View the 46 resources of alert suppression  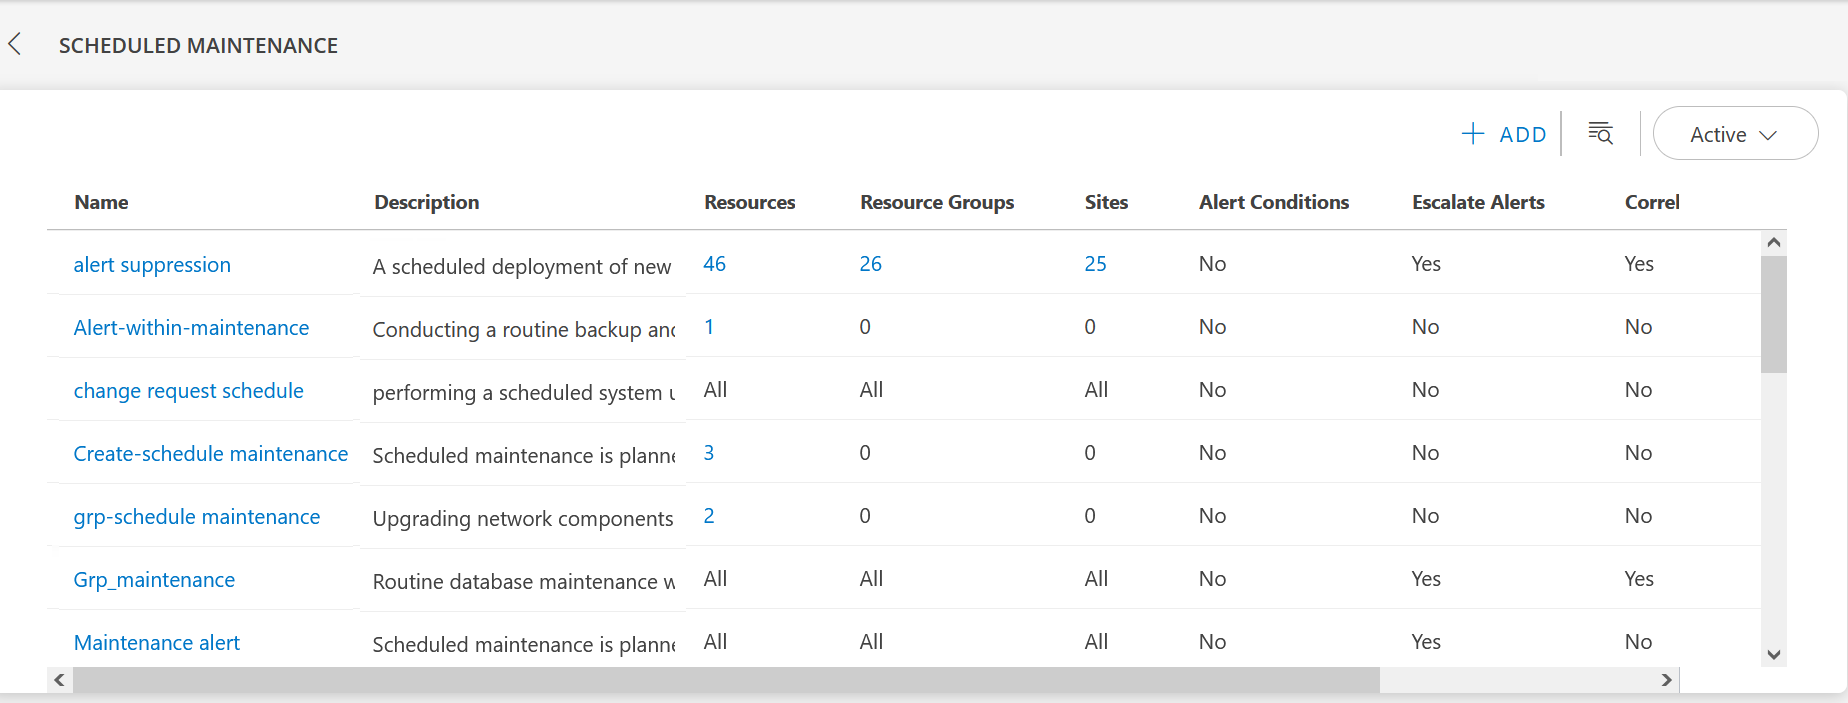pos(714,264)
